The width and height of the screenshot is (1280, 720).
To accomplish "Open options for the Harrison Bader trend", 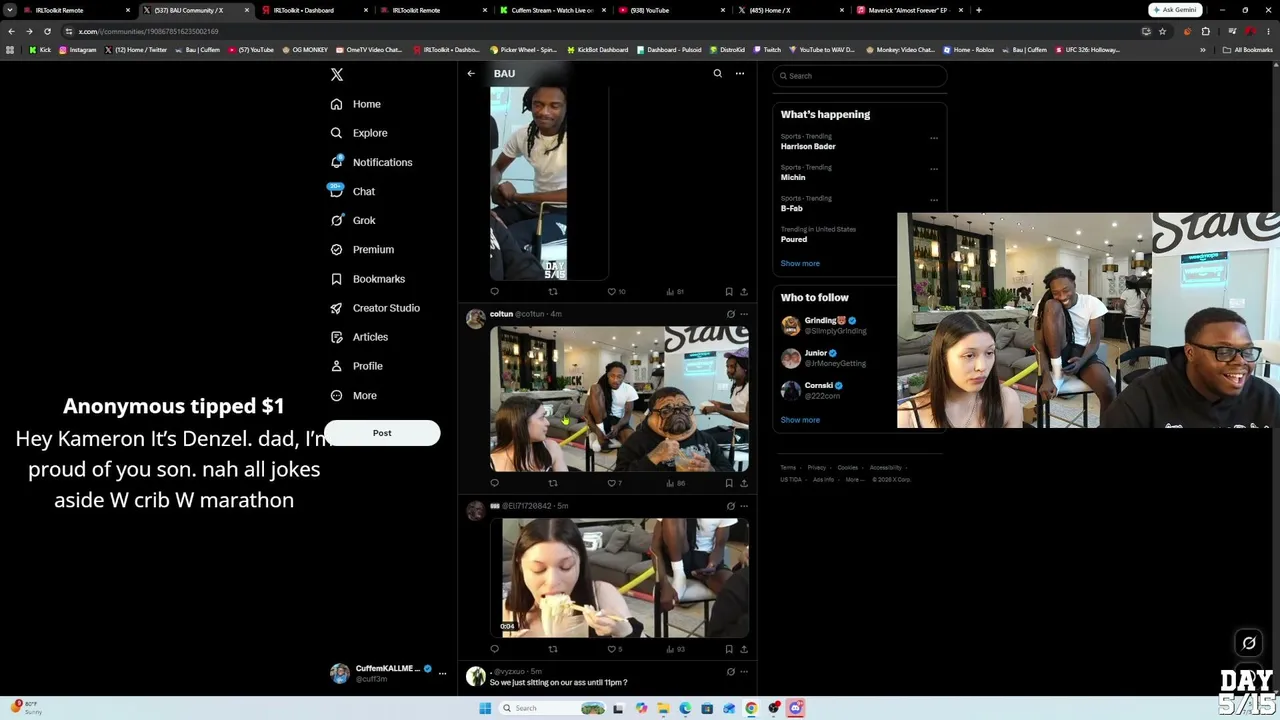I will tap(934, 138).
